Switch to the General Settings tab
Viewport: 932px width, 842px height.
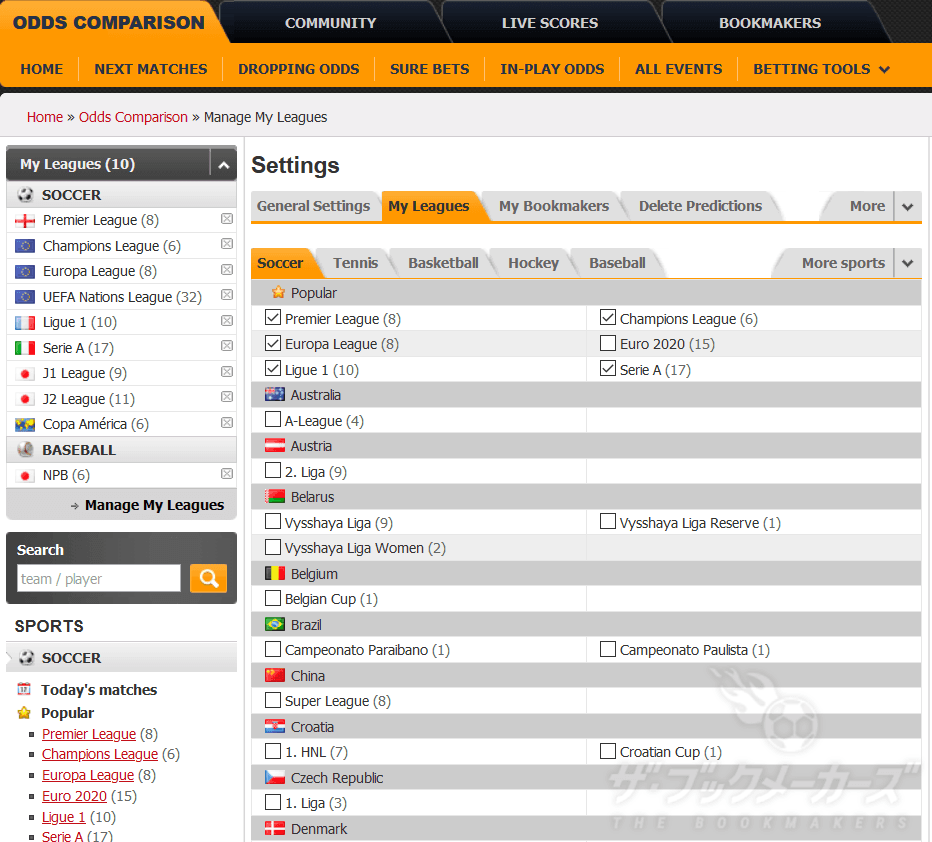pyautogui.click(x=313, y=206)
